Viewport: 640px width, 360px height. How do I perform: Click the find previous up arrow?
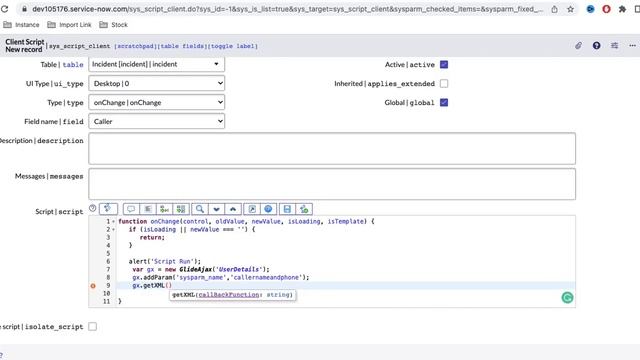coord(233,209)
